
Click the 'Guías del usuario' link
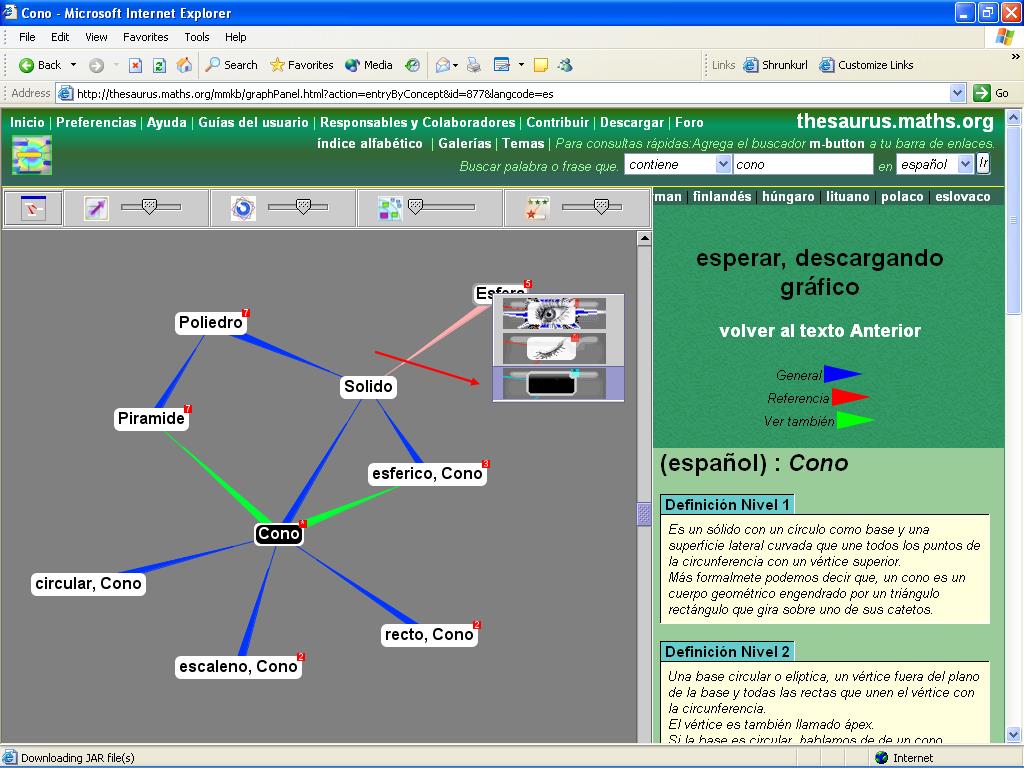[x=253, y=123]
